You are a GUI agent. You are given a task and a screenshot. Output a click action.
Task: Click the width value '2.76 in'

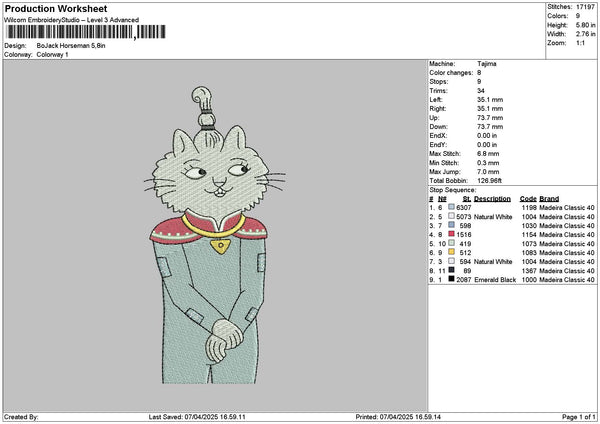tap(585, 34)
